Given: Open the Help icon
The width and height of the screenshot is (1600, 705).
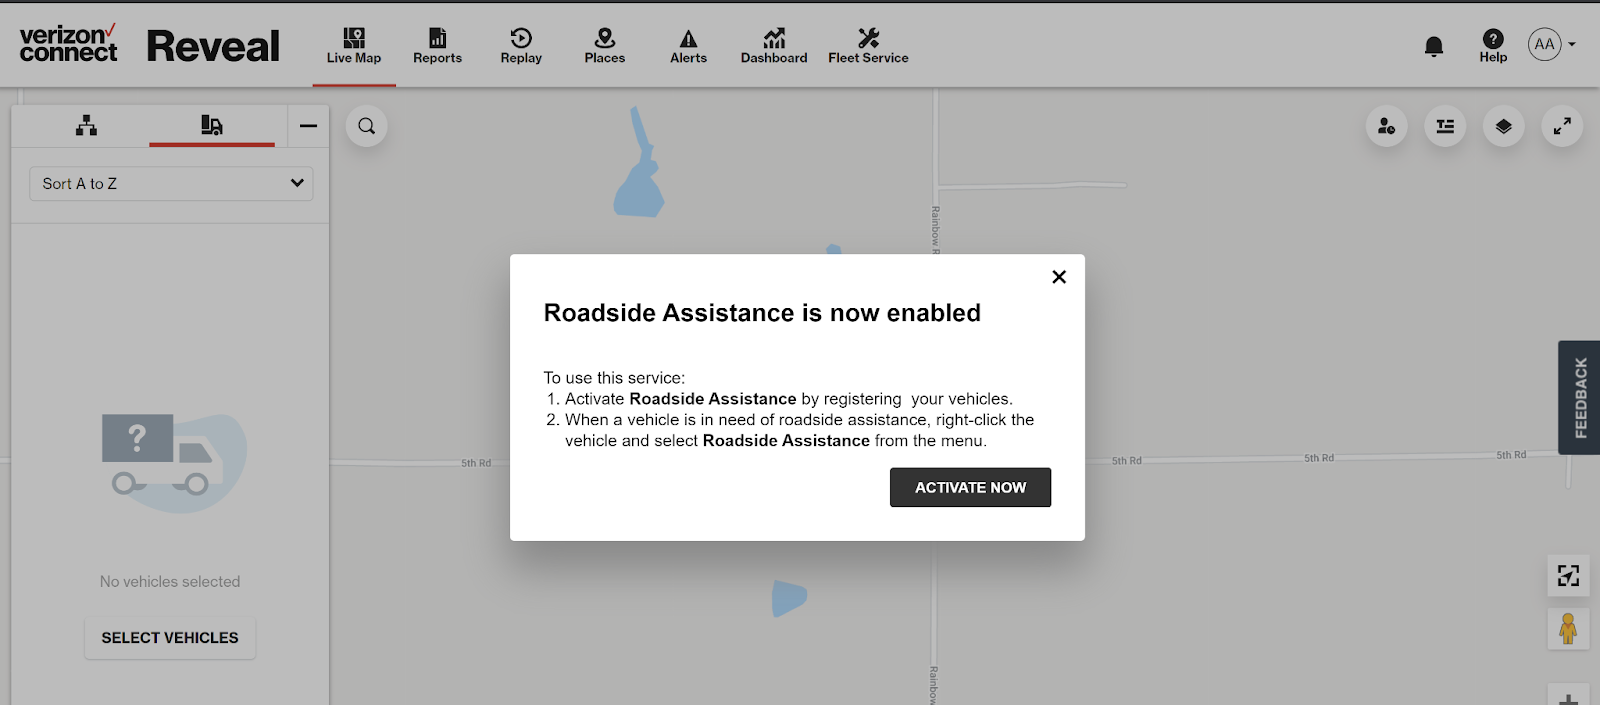Looking at the screenshot, I should click(1493, 46).
